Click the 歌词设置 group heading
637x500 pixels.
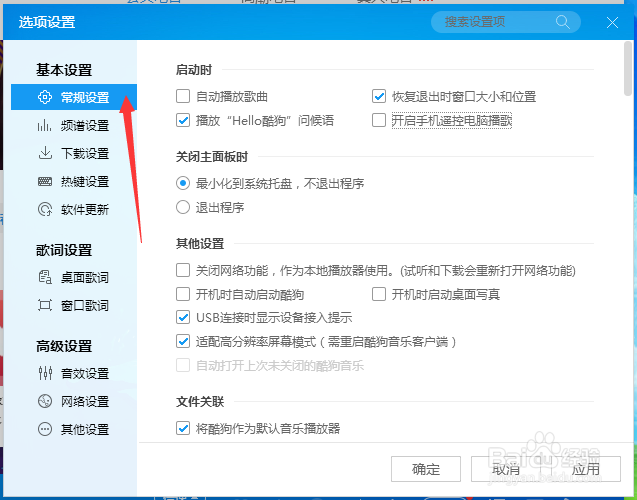[64, 250]
